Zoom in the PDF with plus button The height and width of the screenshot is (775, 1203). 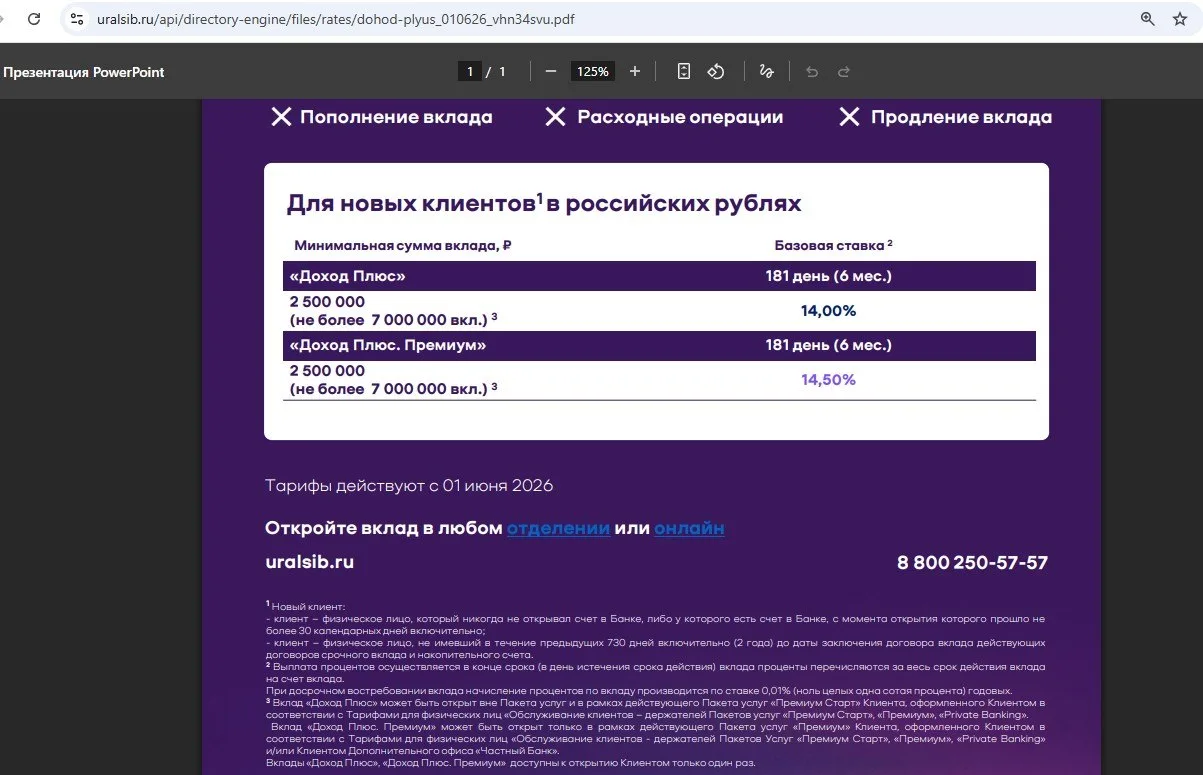pos(635,72)
